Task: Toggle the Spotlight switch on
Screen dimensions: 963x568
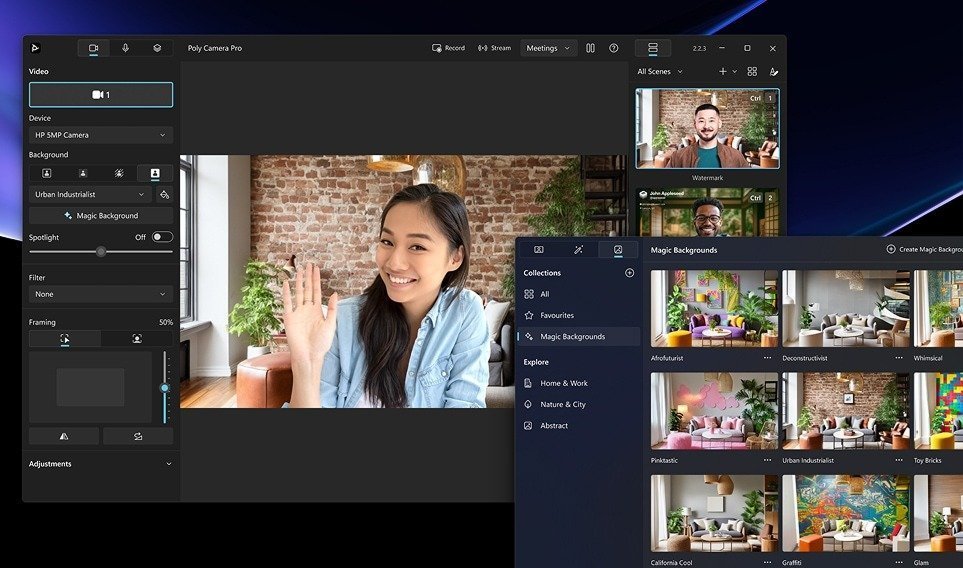Action: tap(162, 237)
